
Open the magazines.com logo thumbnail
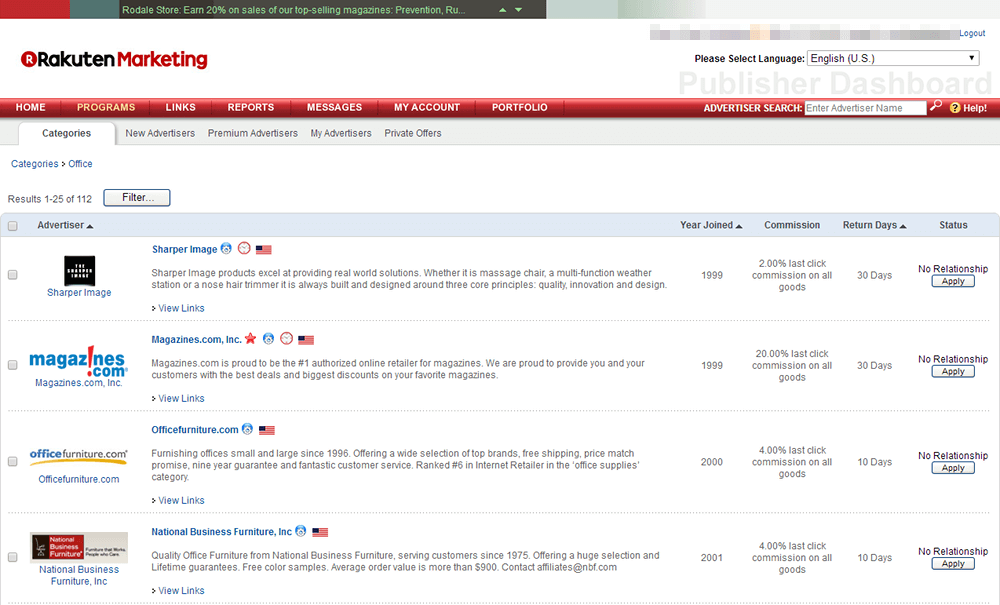pos(78,361)
